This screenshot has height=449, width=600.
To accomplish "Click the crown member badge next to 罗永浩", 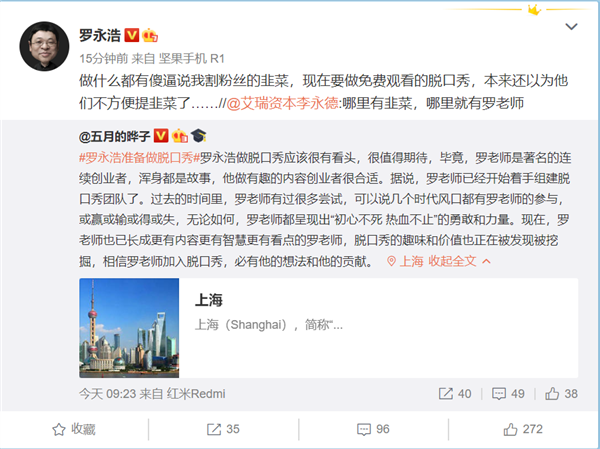I will click(x=150, y=36).
